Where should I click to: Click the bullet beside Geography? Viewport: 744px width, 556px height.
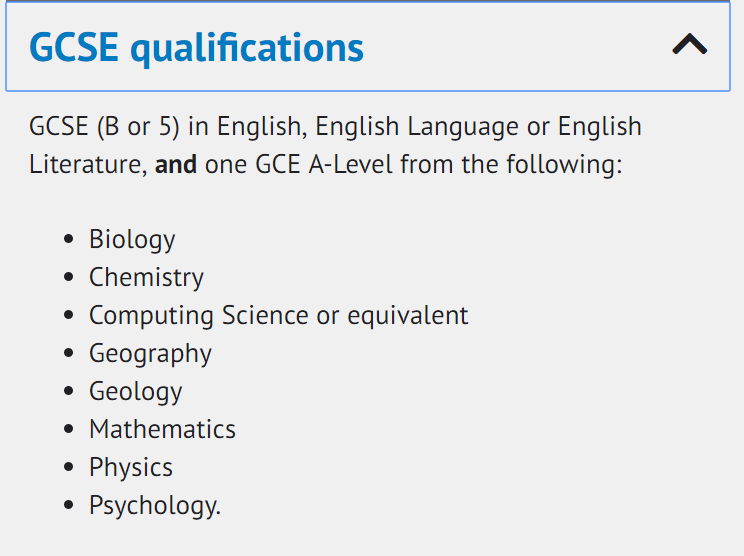click(69, 353)
